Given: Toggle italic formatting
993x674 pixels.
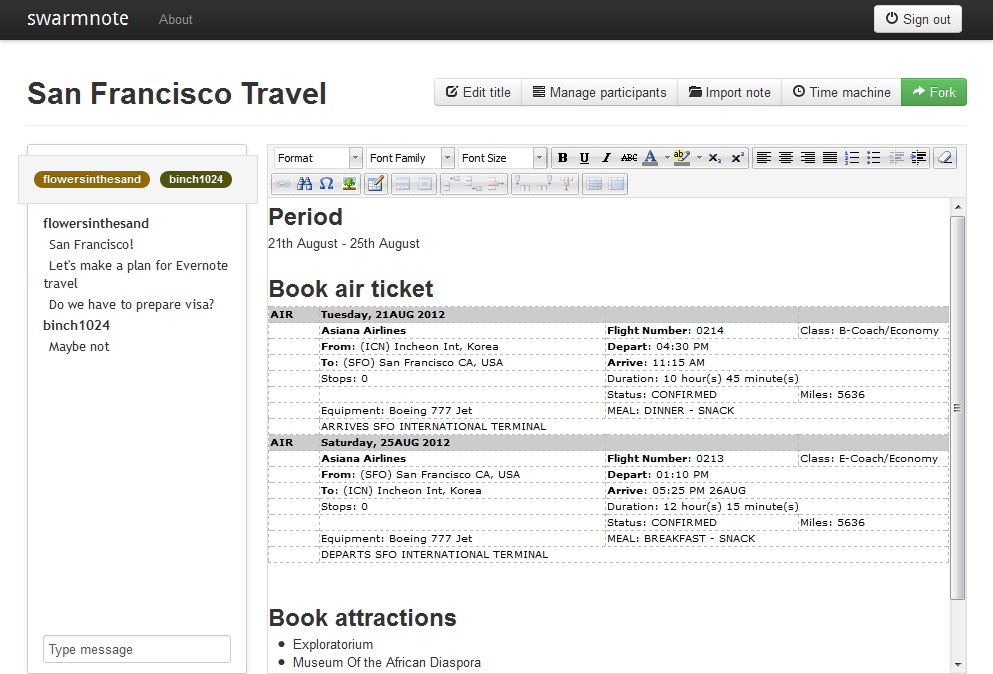Looking at the screenshot, I should click(606, 158).
